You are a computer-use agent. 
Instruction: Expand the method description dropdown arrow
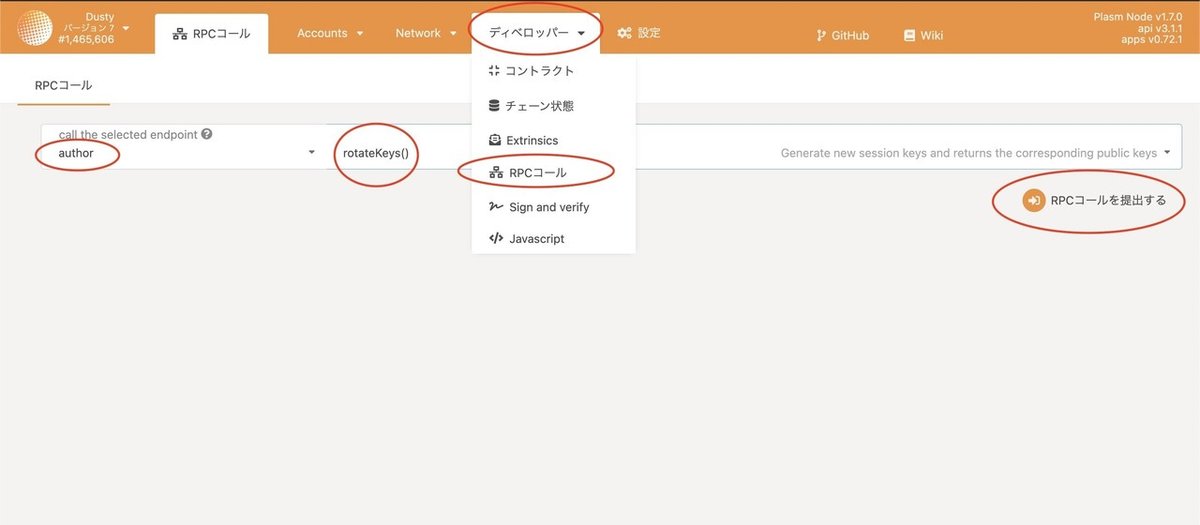coord(1167,153)
